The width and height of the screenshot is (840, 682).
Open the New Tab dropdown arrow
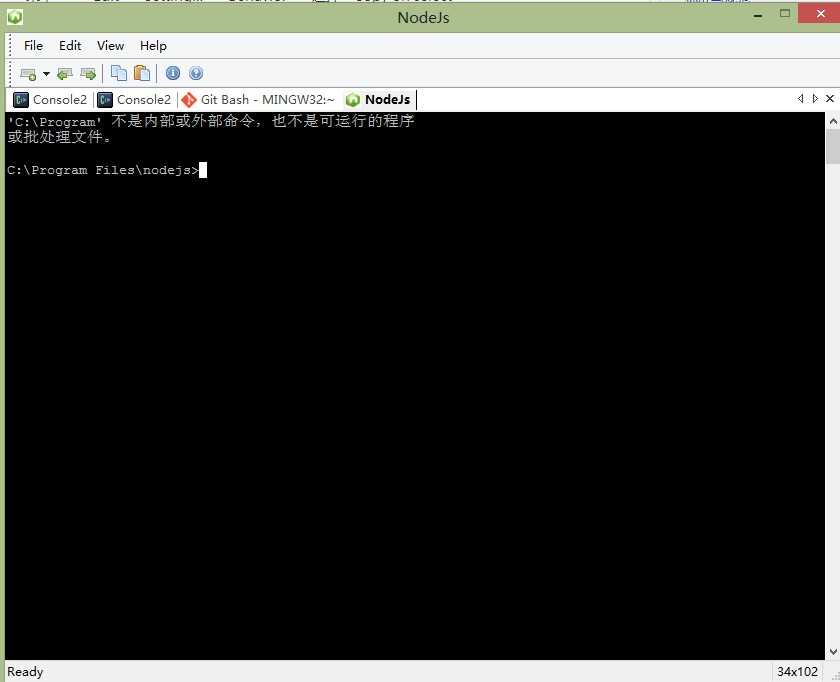pos(47,74)
